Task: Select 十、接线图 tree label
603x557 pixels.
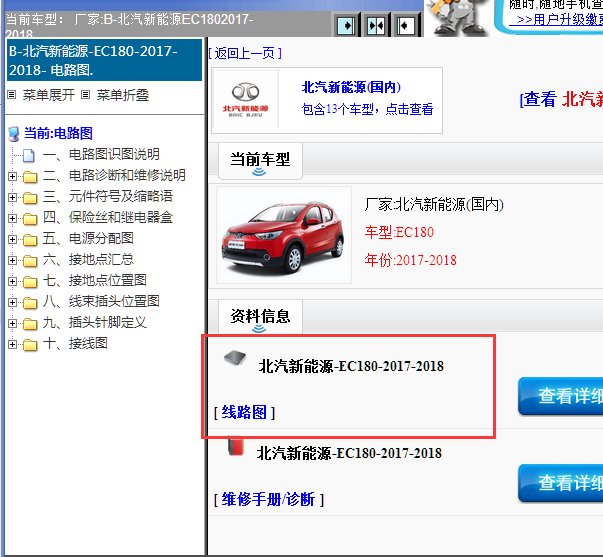Action: point(75,343)
